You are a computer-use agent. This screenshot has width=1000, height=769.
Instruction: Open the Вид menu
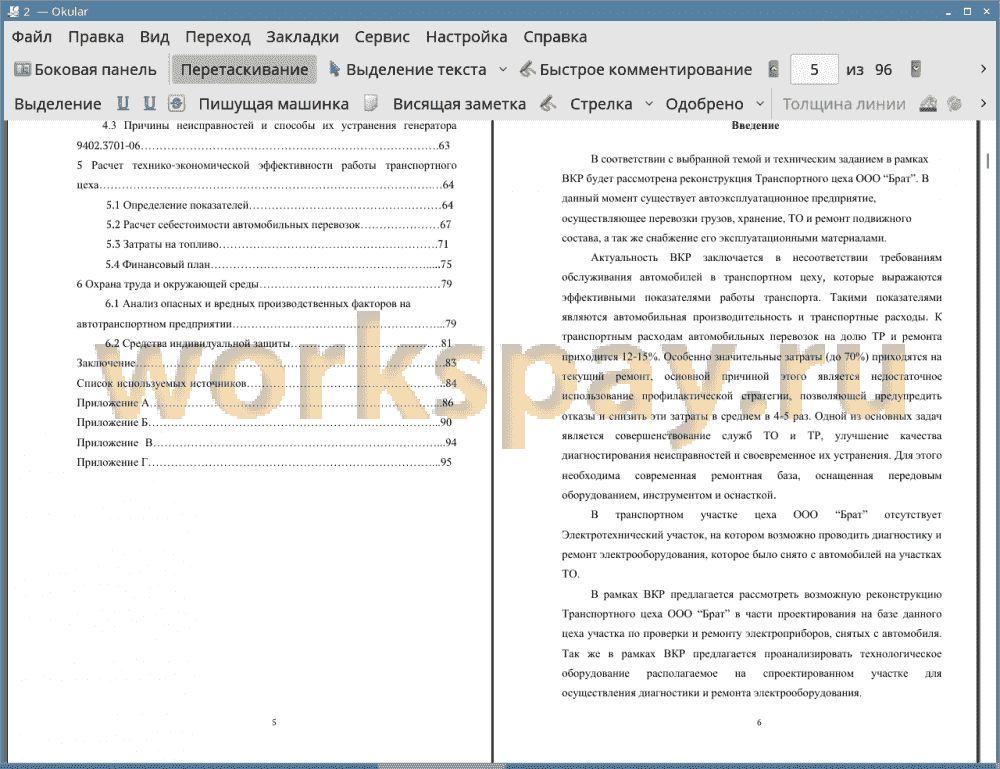pos(154,37)
